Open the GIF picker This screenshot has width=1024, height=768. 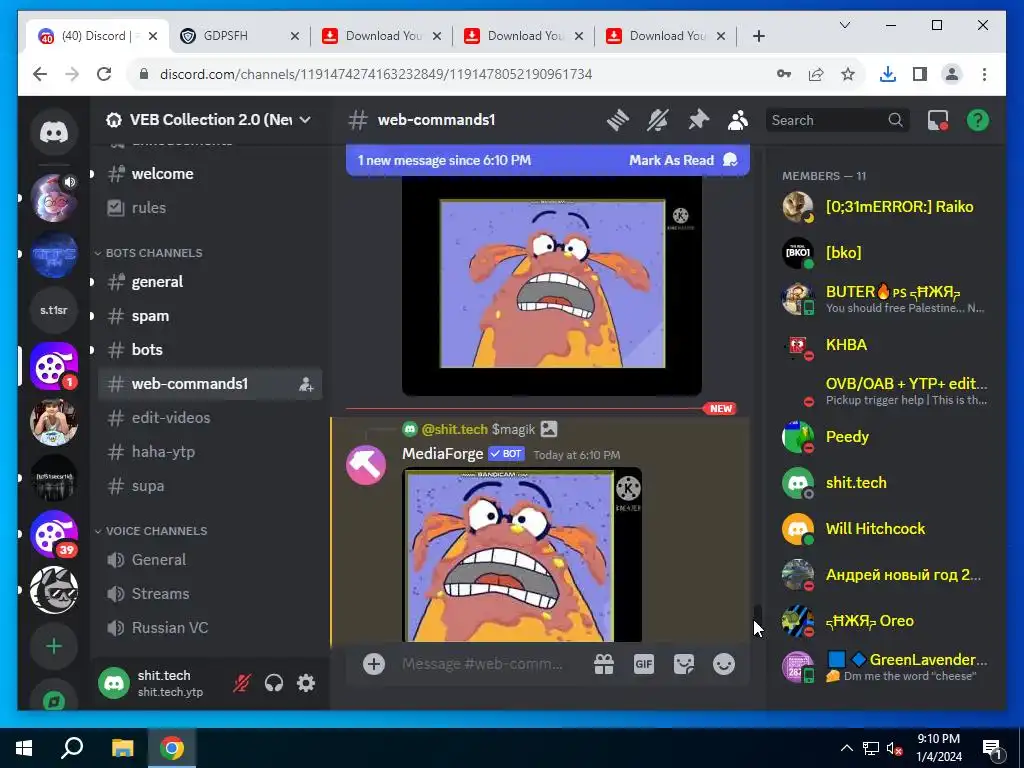644,664
